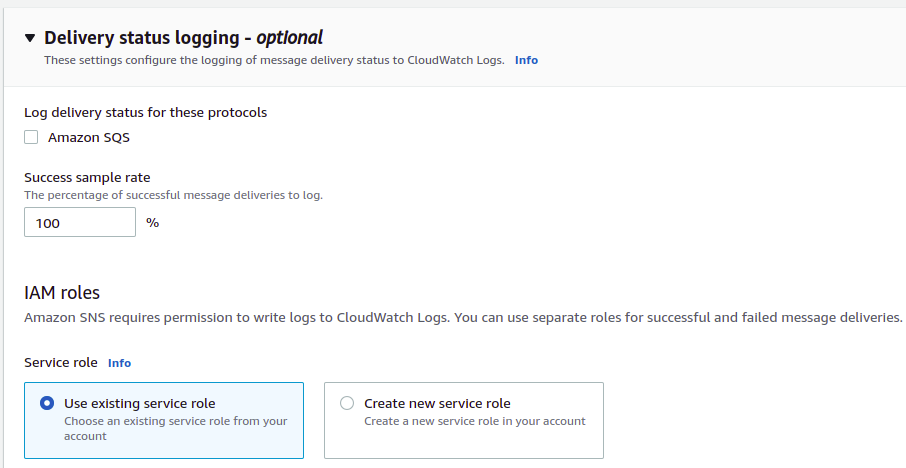Select the Create new service role radio button
Image resolution: width=906 pixels, height=468 pixels.
point(347,404)
